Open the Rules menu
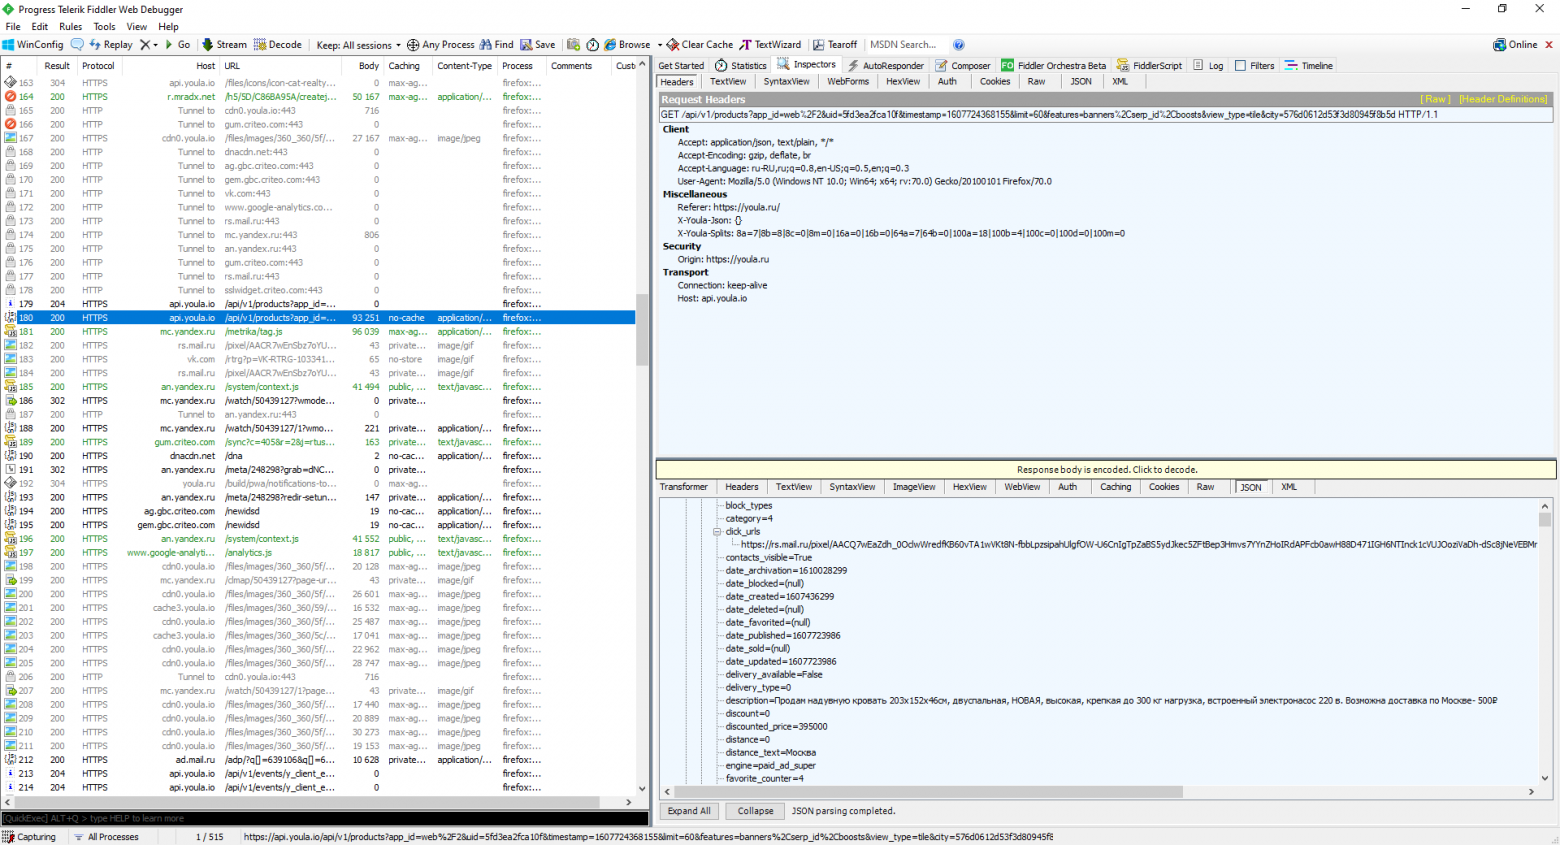This screenshot has height=845, width=1560. 70,27
